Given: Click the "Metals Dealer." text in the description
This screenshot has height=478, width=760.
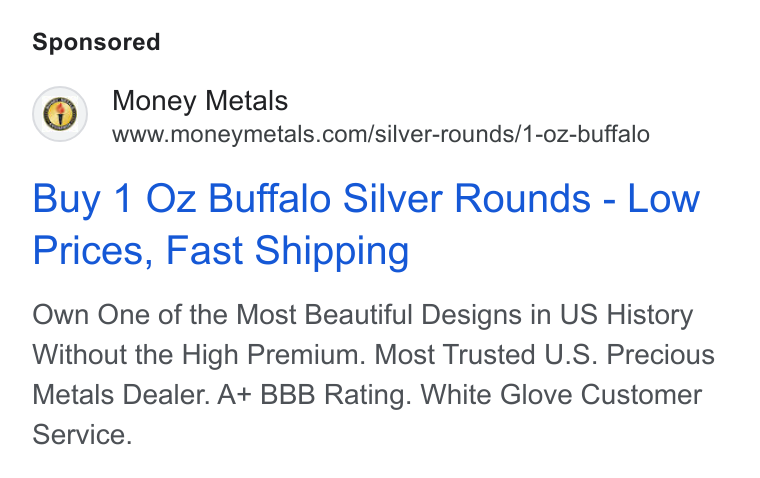Looking at the screenshot, I should pos(121,395).
